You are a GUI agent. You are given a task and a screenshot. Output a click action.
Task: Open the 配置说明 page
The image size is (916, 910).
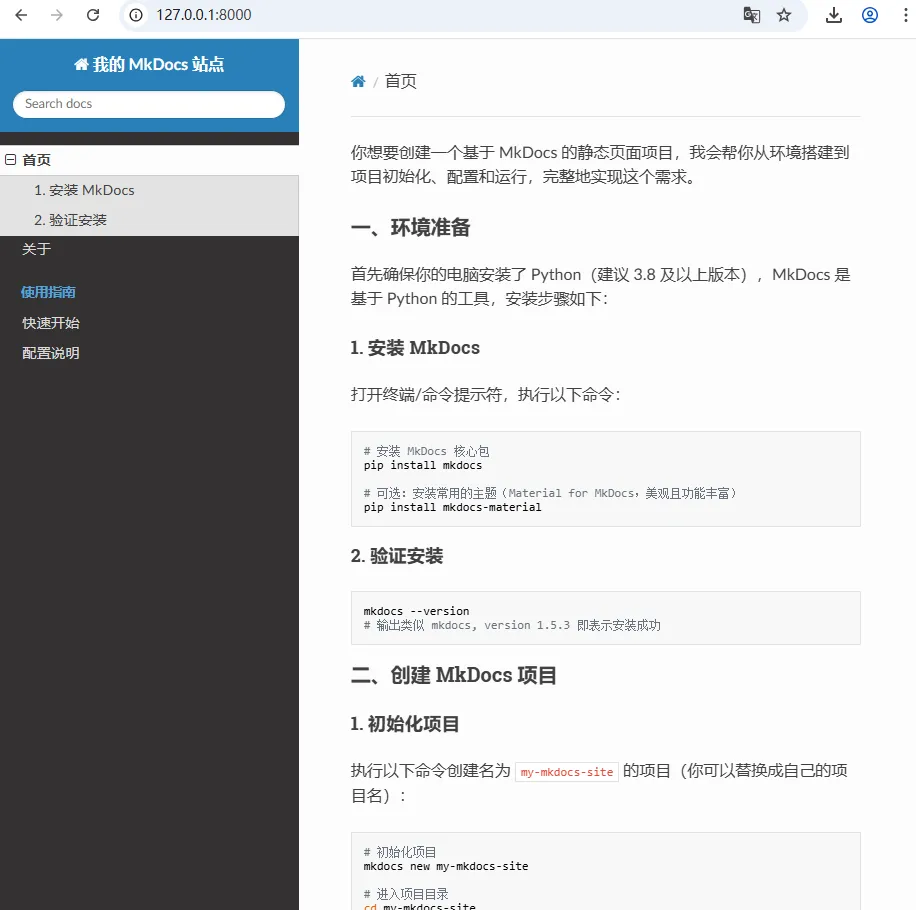coord(51,353)
